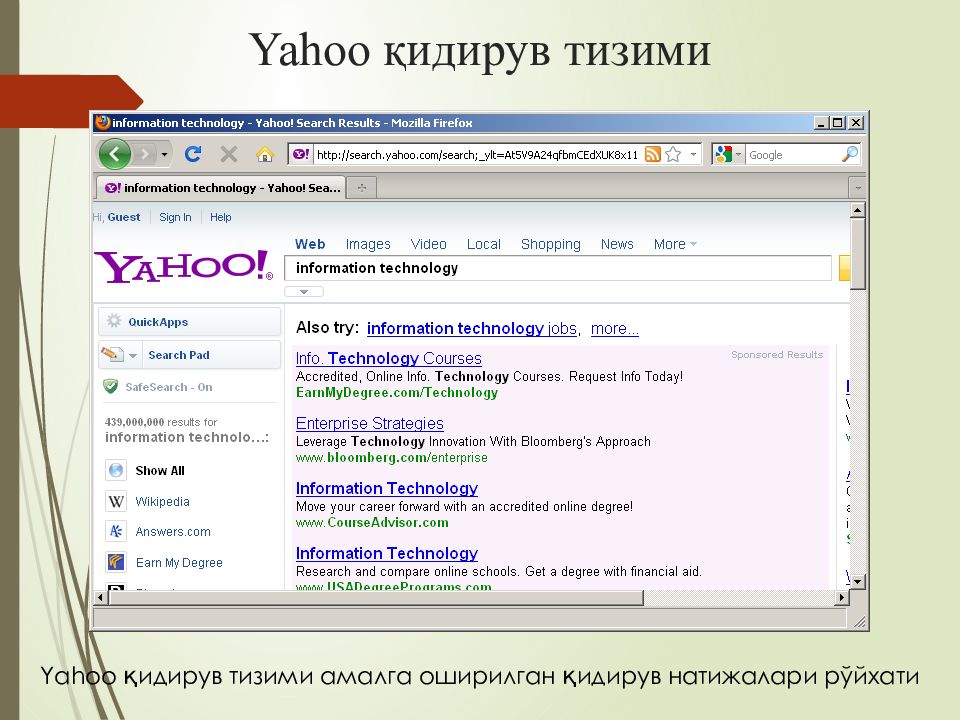Click the QuickApps gear icon
Screen dimensions: 960x720
point(114,321)
